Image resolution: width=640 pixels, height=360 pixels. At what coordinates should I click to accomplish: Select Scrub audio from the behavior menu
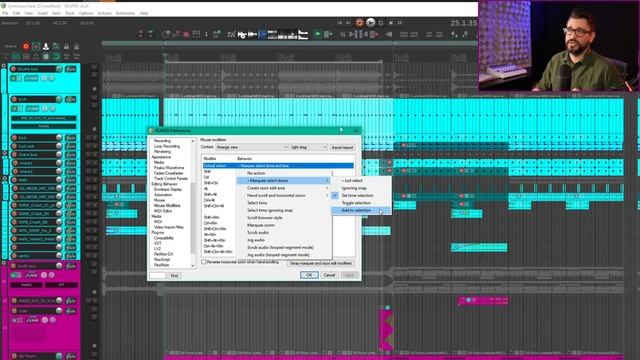click(284, 233)
